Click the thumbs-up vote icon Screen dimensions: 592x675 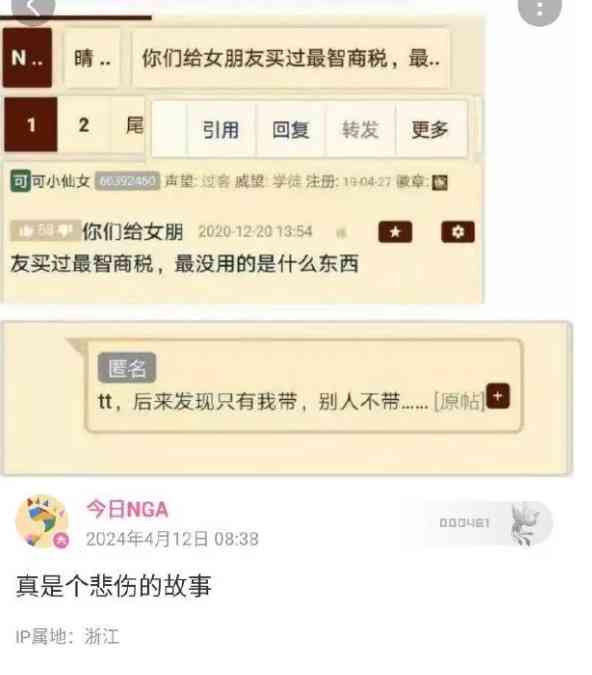[x=26, y=232]
